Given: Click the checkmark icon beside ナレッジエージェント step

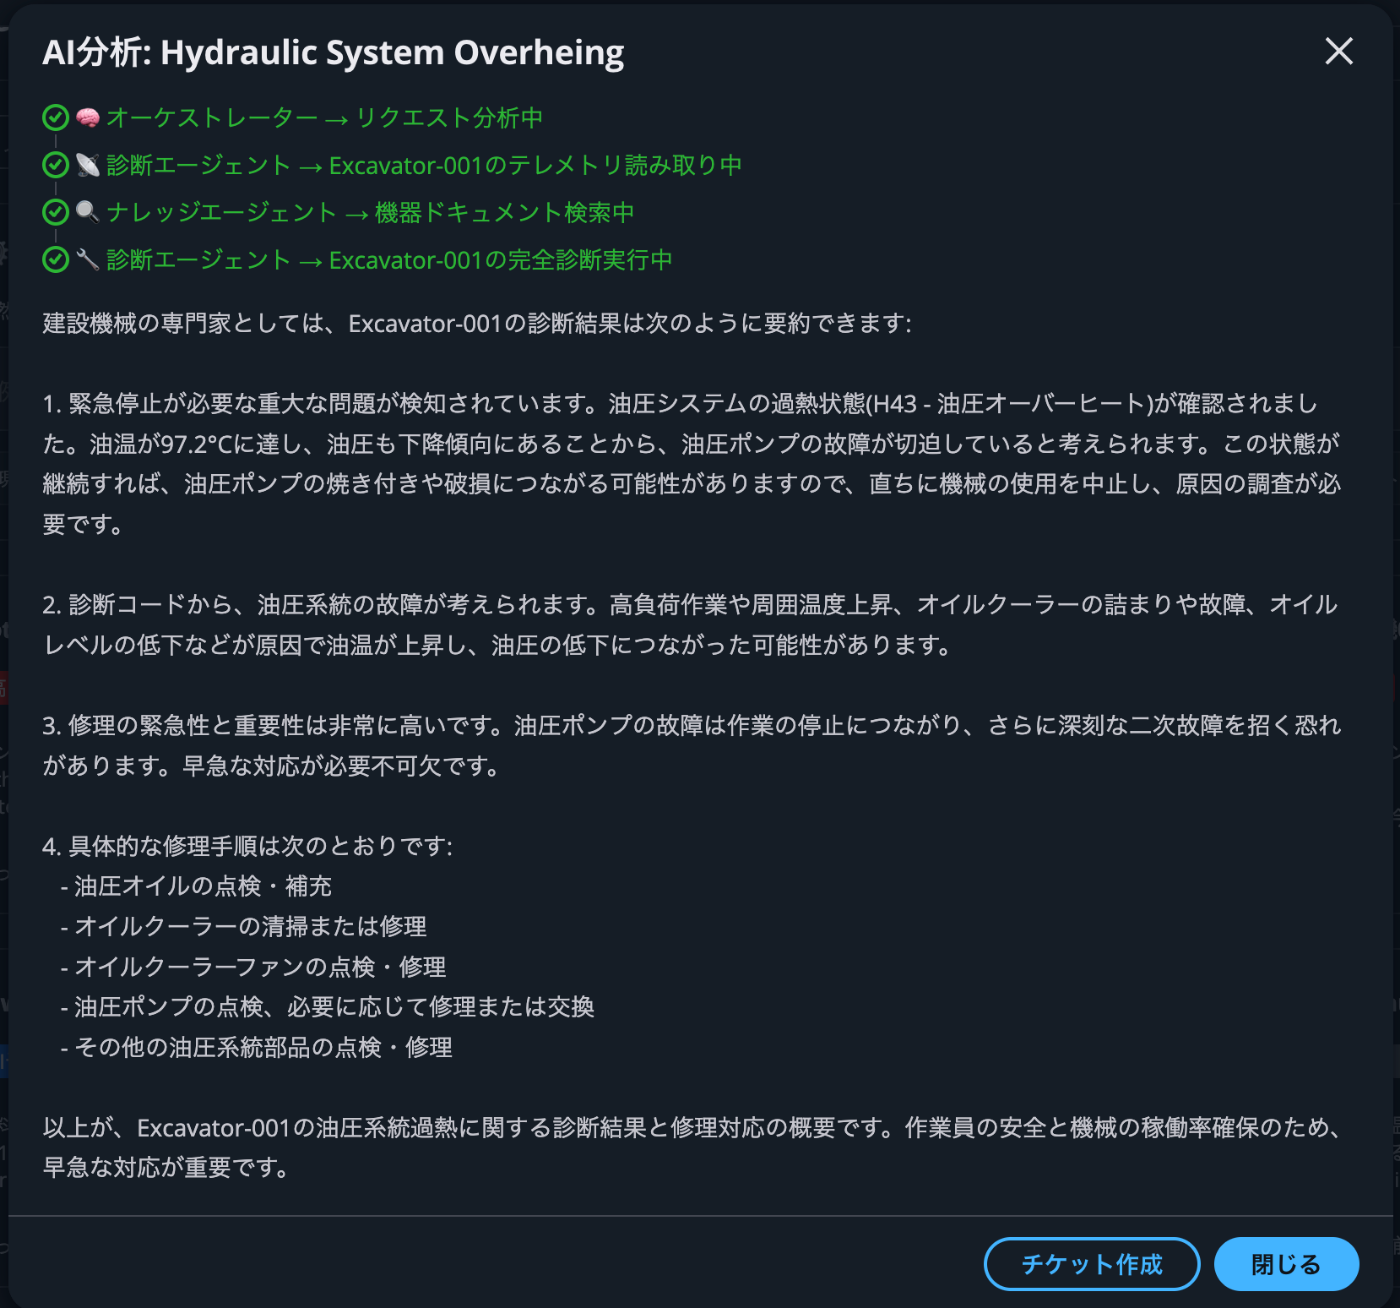Looking at the screenshot, I should 55,212.
